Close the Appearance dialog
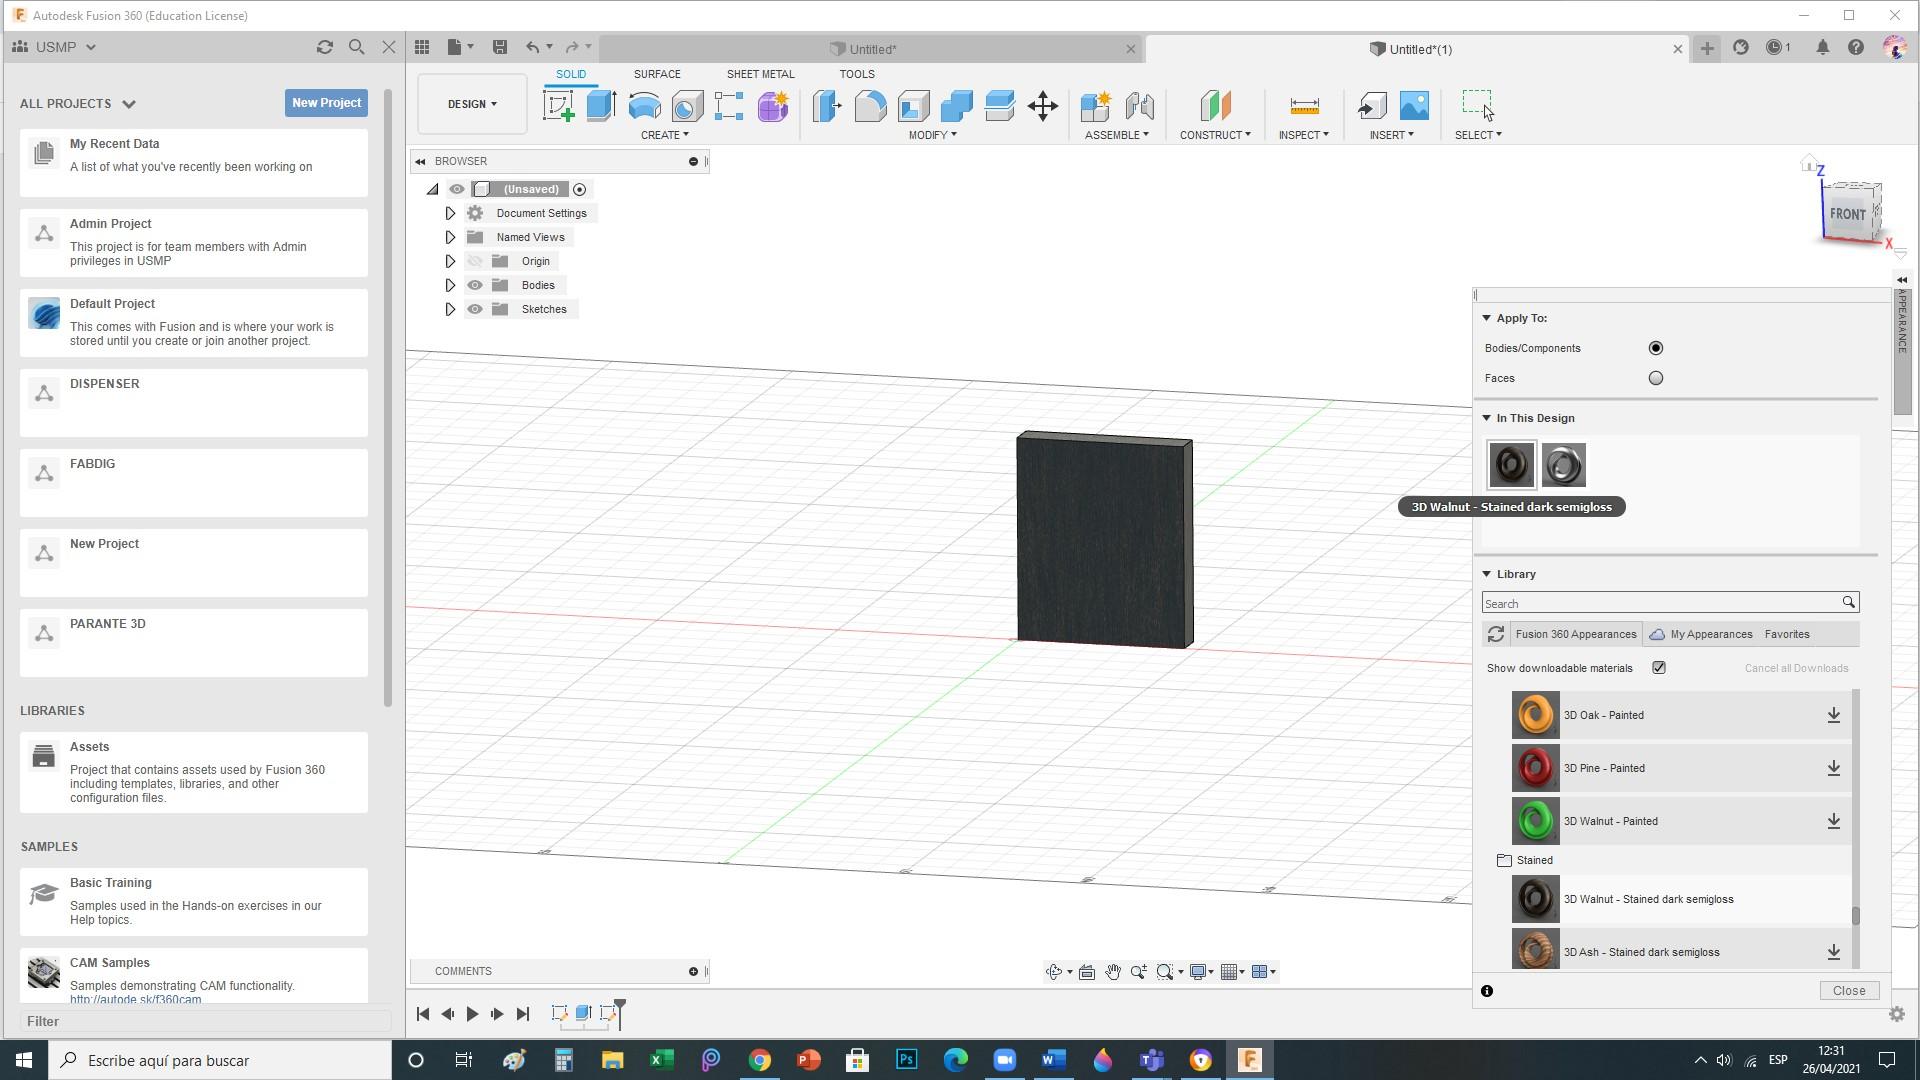The height and width of the screenshot is (1080, 1920). pos(1849,991)
